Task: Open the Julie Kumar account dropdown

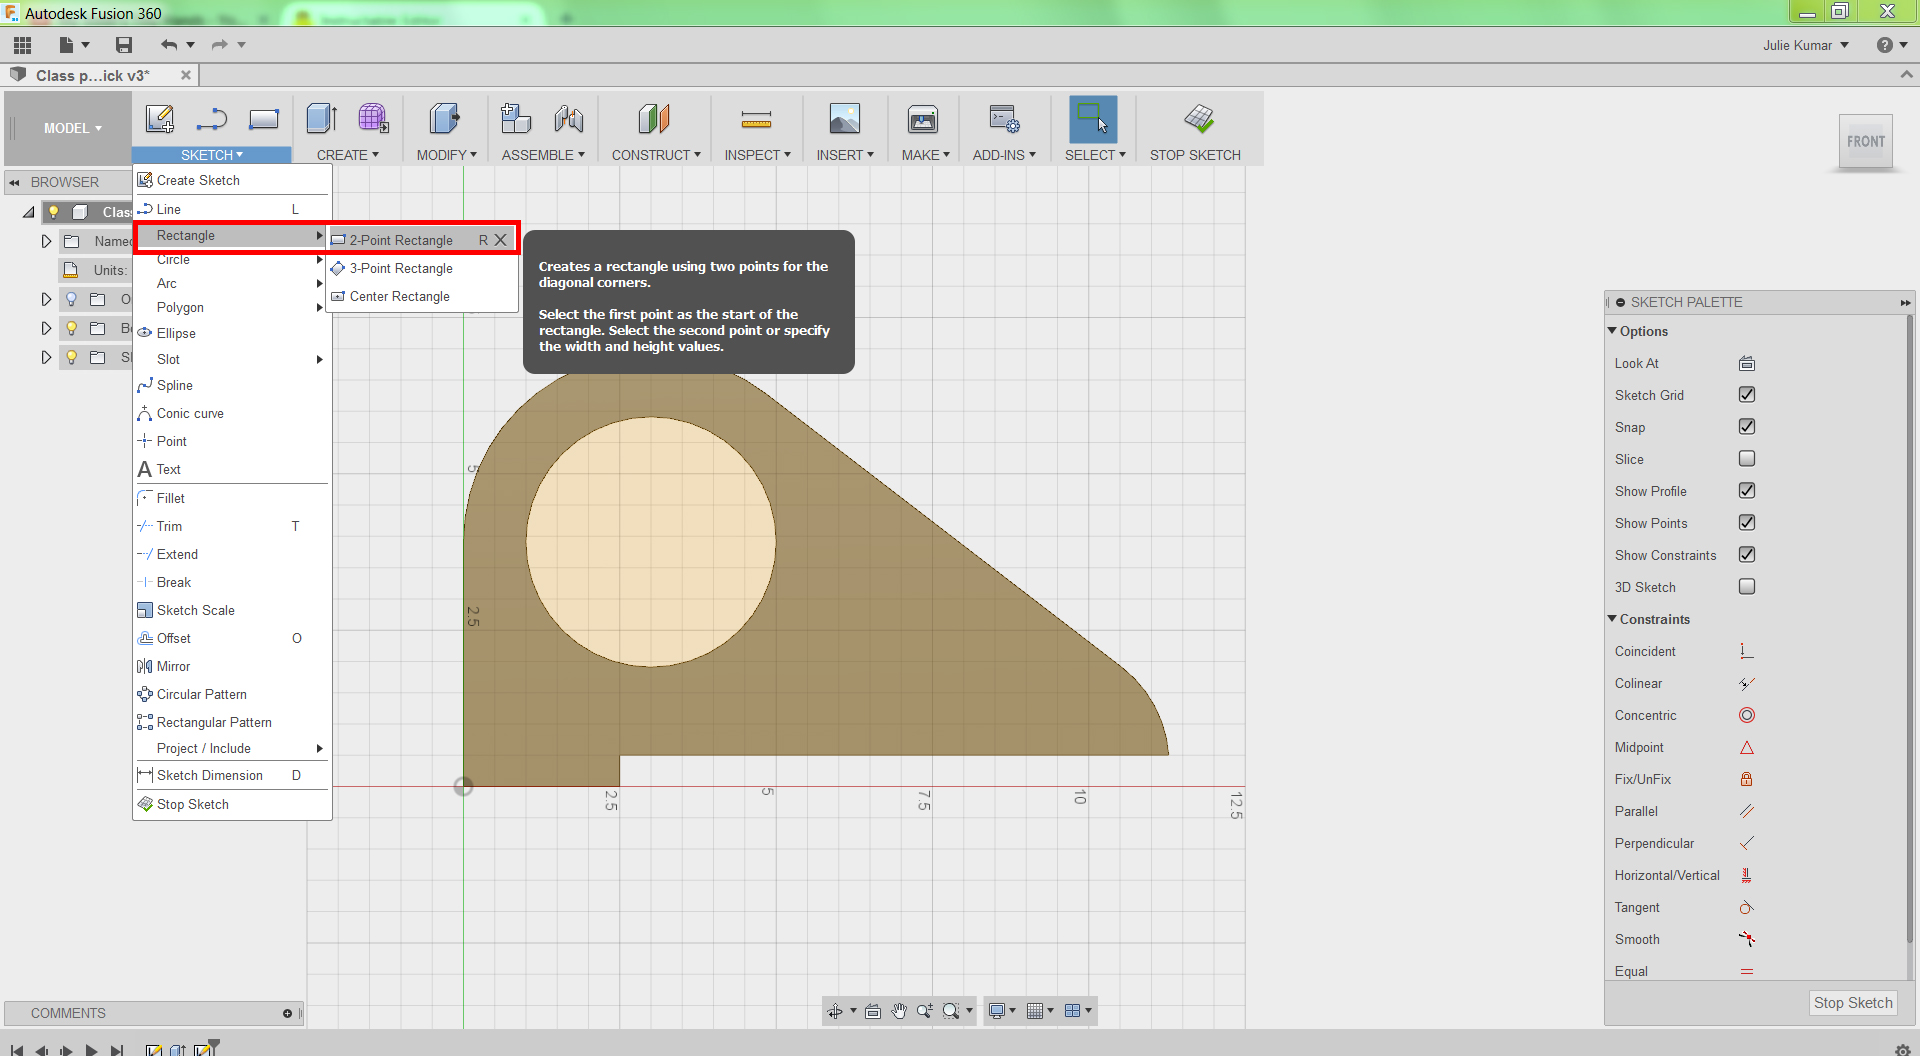Action: (x=1806, y=45)
